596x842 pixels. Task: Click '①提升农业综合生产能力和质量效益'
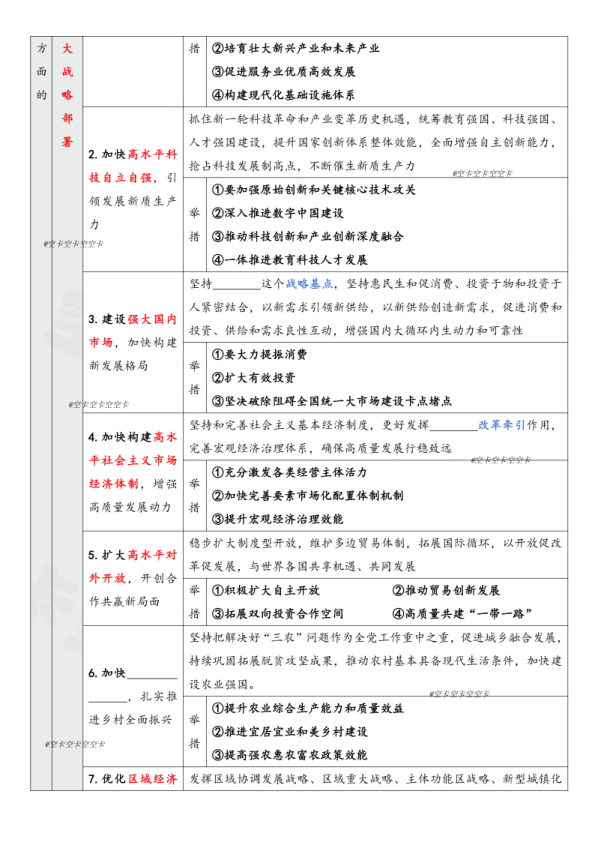click(307, 708)
